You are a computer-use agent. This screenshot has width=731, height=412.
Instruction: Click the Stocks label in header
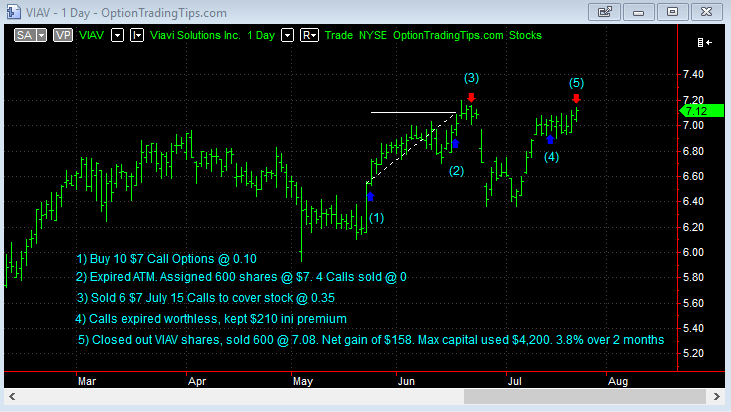click(525, 35)
